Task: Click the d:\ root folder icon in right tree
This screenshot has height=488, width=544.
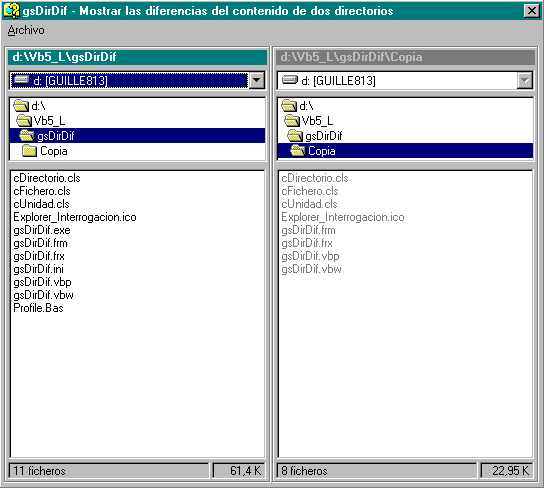Action: click(x=289, y=105)
